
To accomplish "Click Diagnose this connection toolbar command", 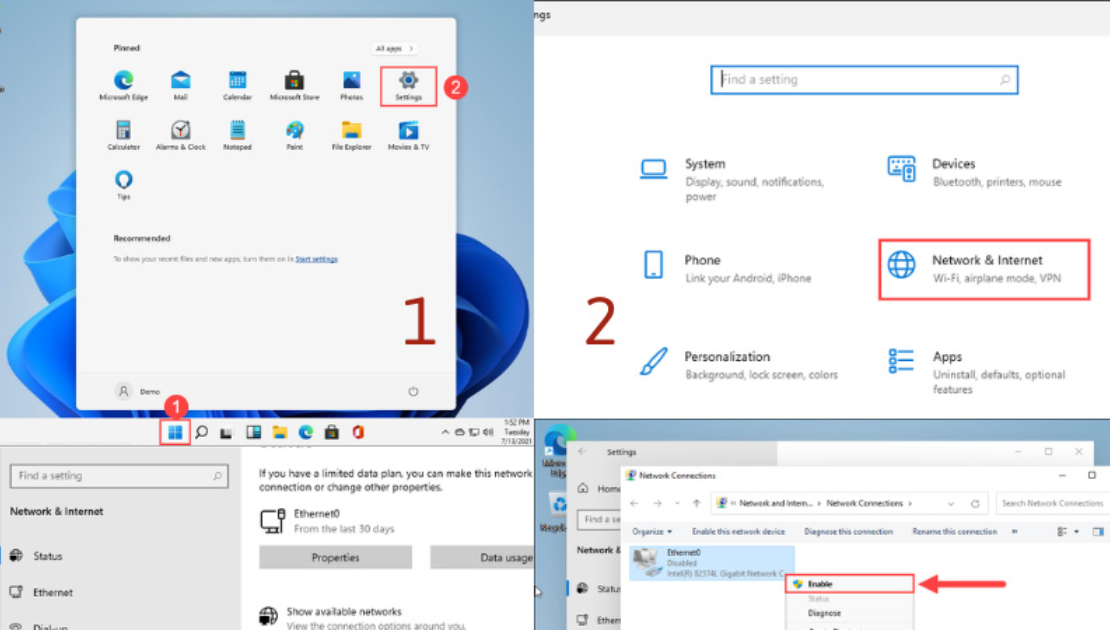I will click(x=848, y=532).
